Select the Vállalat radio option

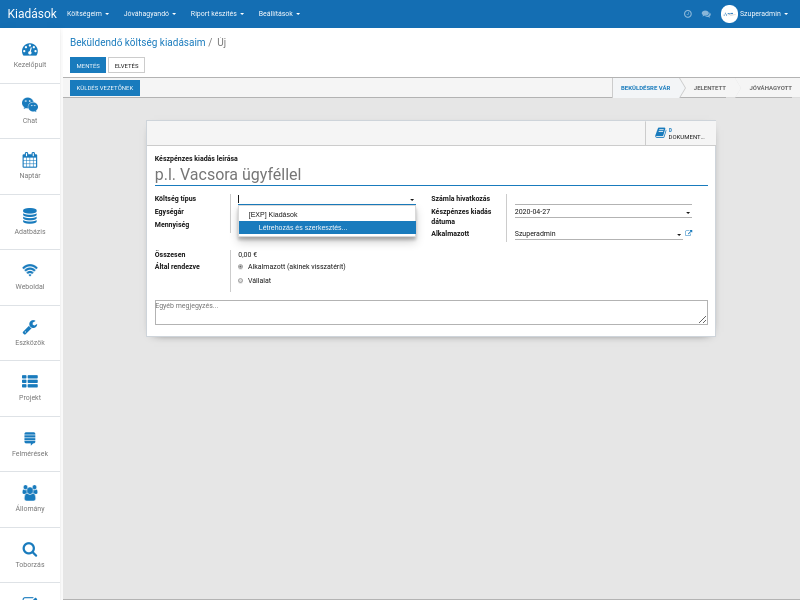tap(241, 281)
